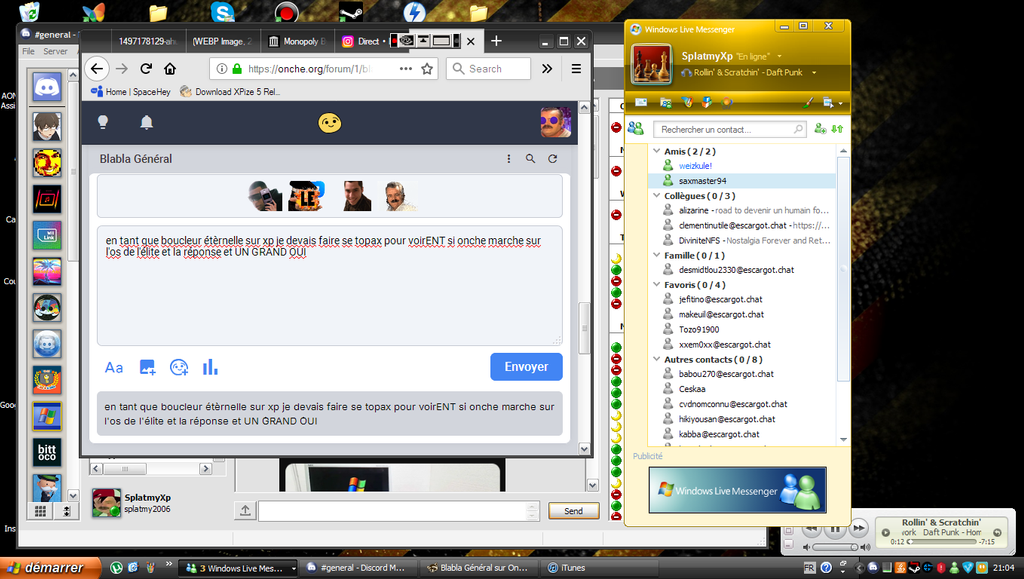1024x579 pixels.
Task: Open the démarrer Start menu
Action: click(x=51, y=568)
